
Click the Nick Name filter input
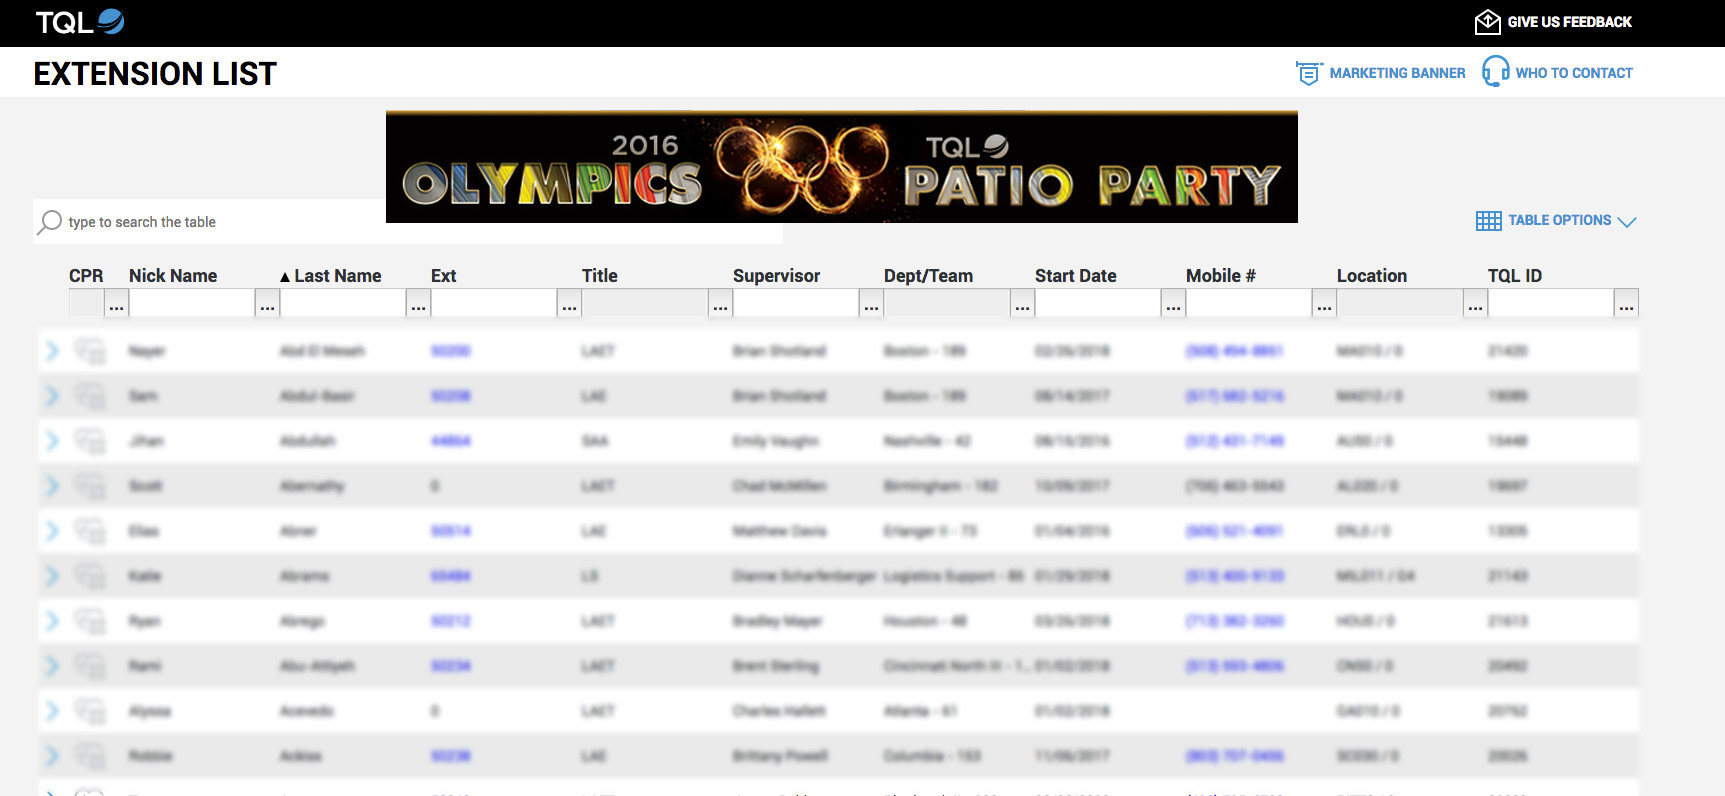point(192,303)
